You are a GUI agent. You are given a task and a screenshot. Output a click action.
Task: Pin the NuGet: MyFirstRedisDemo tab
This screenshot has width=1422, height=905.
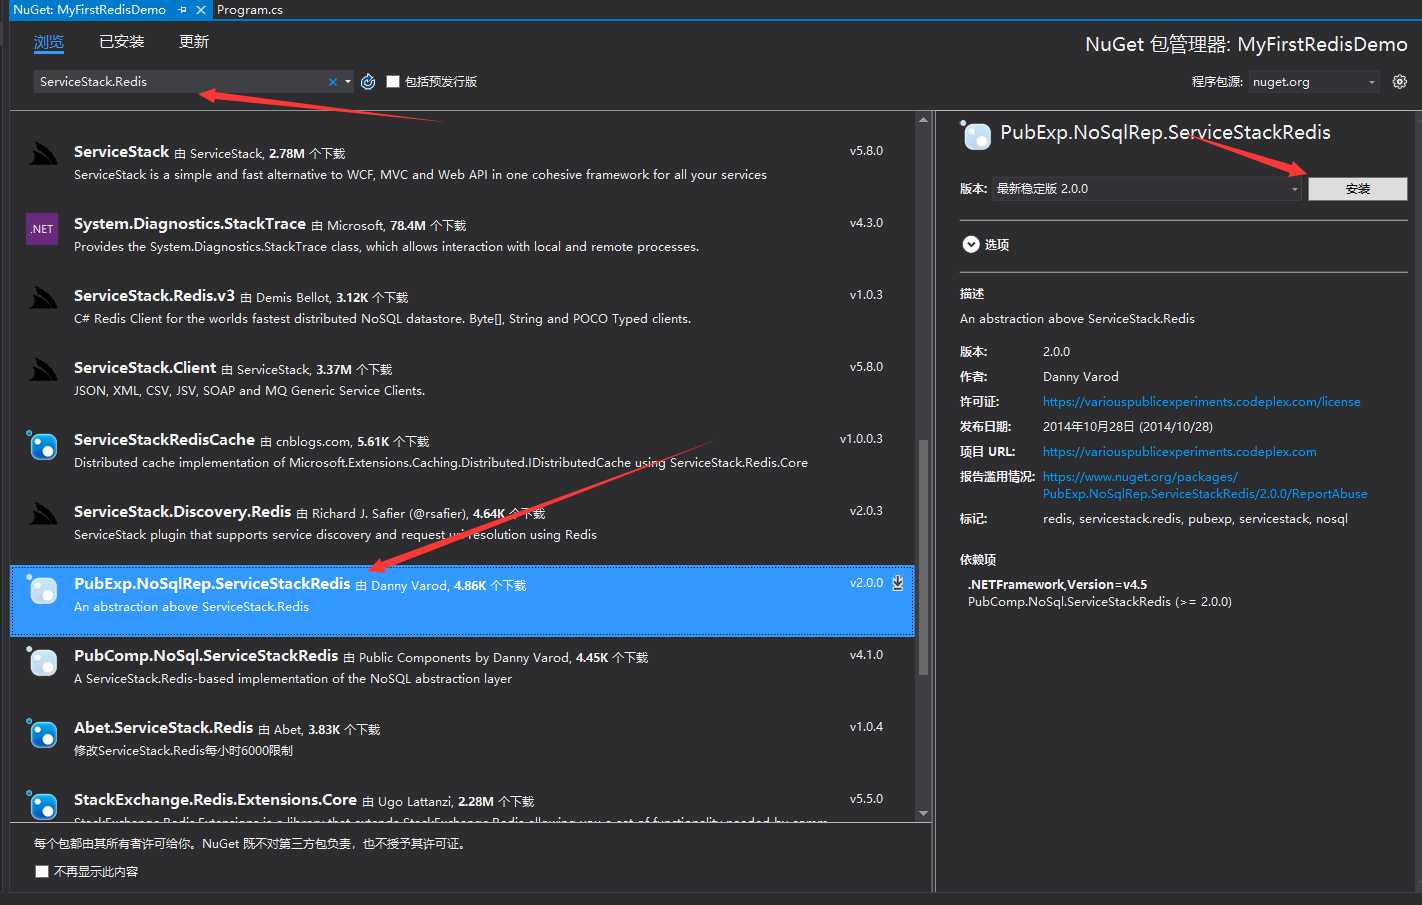pos(182,9)
